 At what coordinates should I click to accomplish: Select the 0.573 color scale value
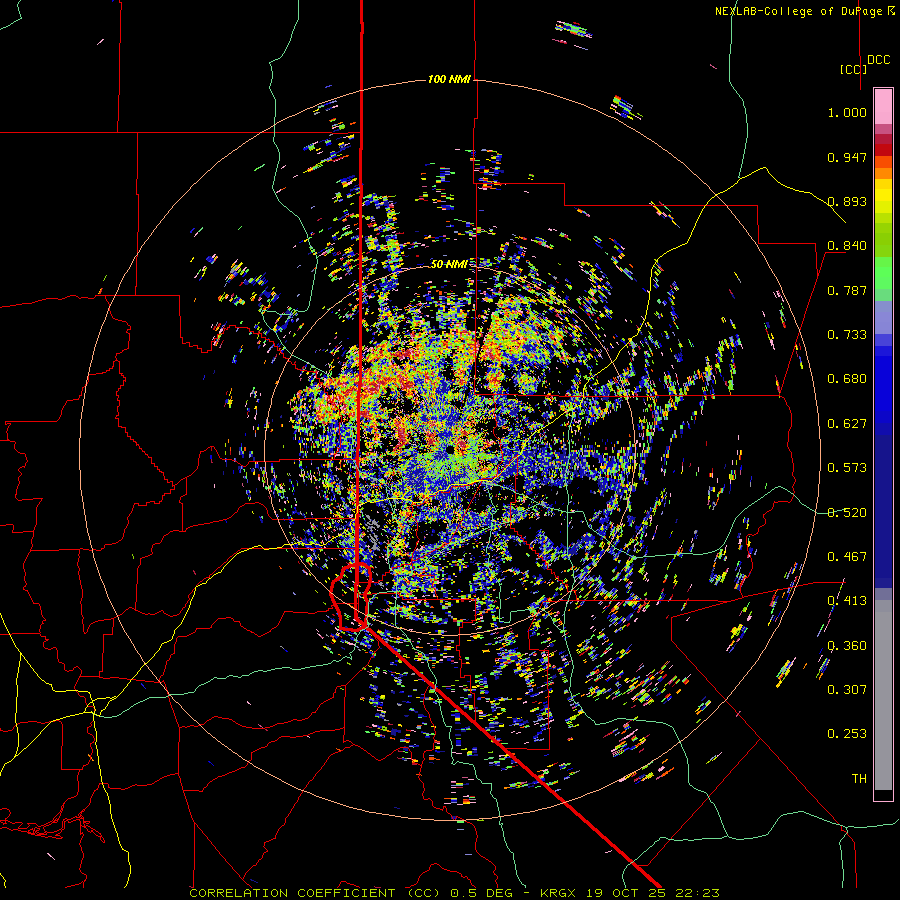(x=847, y=468)
